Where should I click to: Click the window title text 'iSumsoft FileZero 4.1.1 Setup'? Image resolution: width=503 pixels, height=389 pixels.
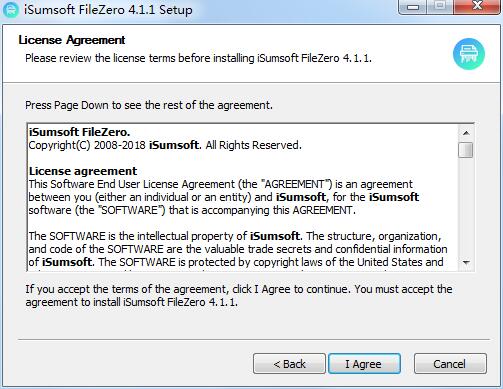point(108,10)
